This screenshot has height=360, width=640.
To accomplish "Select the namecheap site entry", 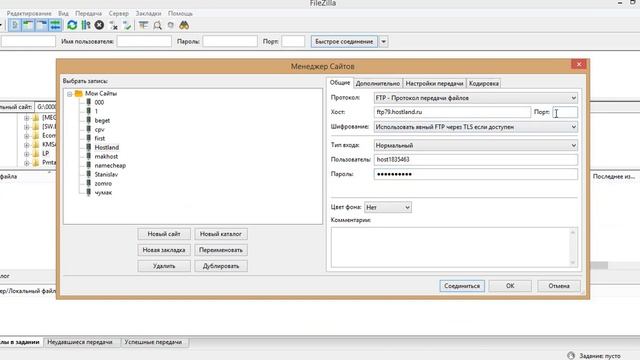I will 110,165.
